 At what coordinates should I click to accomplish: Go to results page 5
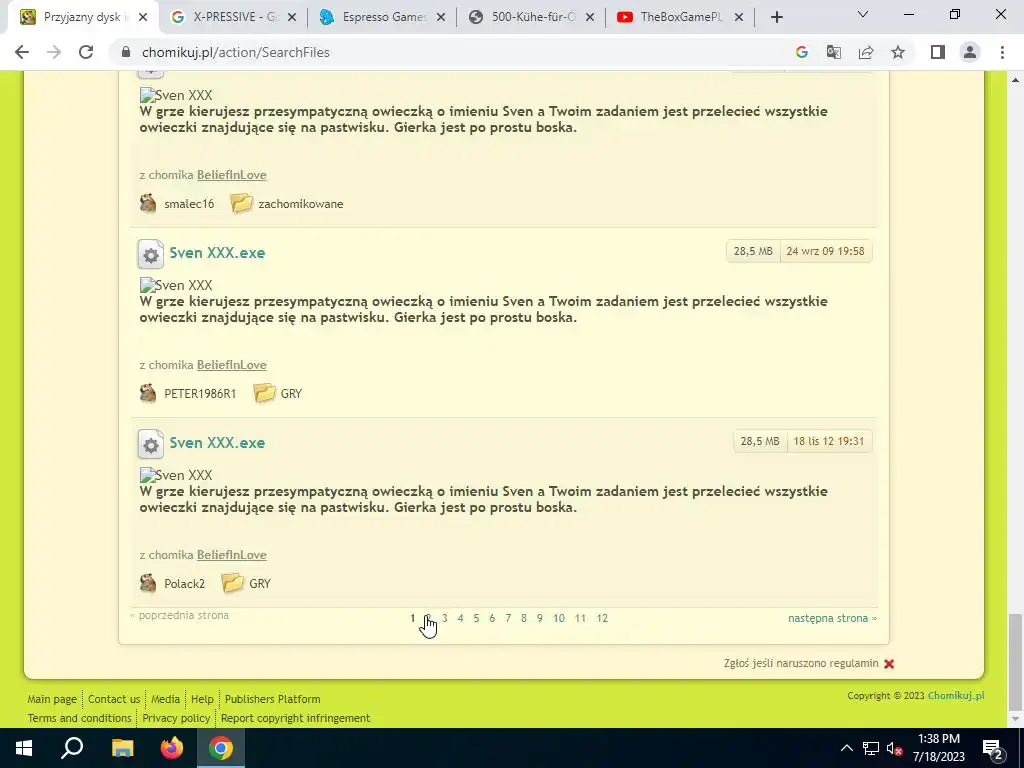(x=476, y=618)
